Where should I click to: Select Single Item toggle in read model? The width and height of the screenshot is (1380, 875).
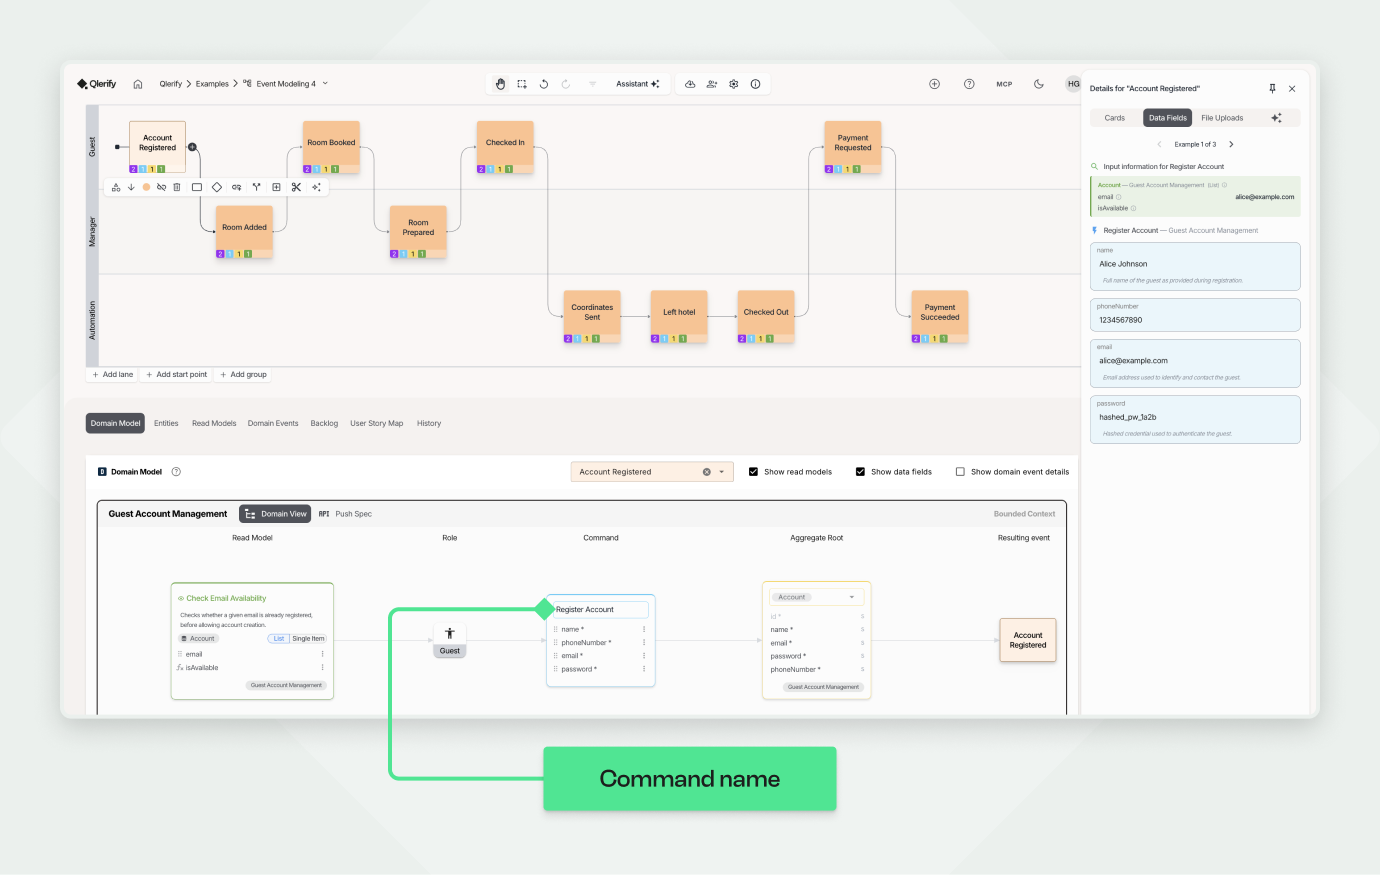tap(308, 638)
